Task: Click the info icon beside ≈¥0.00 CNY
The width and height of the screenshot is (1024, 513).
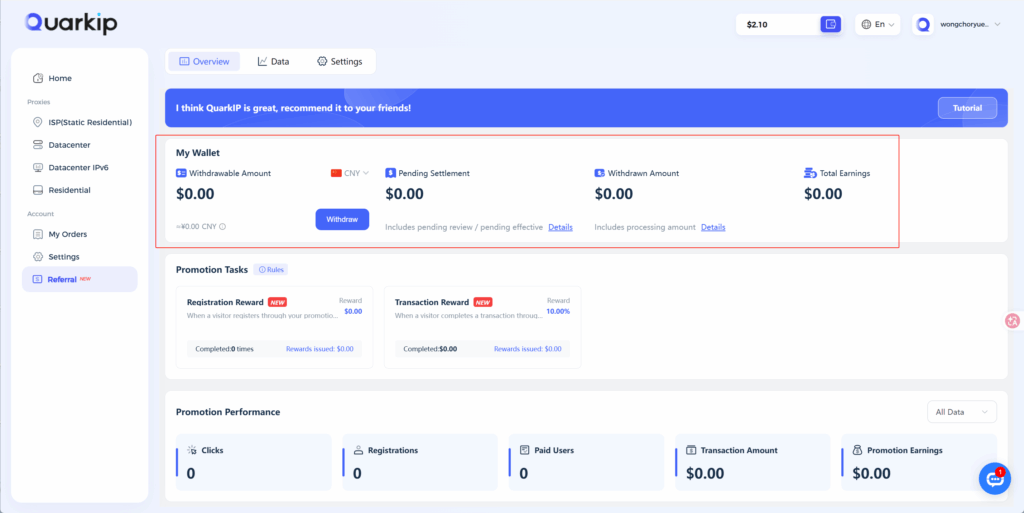Action: point(222,227)
